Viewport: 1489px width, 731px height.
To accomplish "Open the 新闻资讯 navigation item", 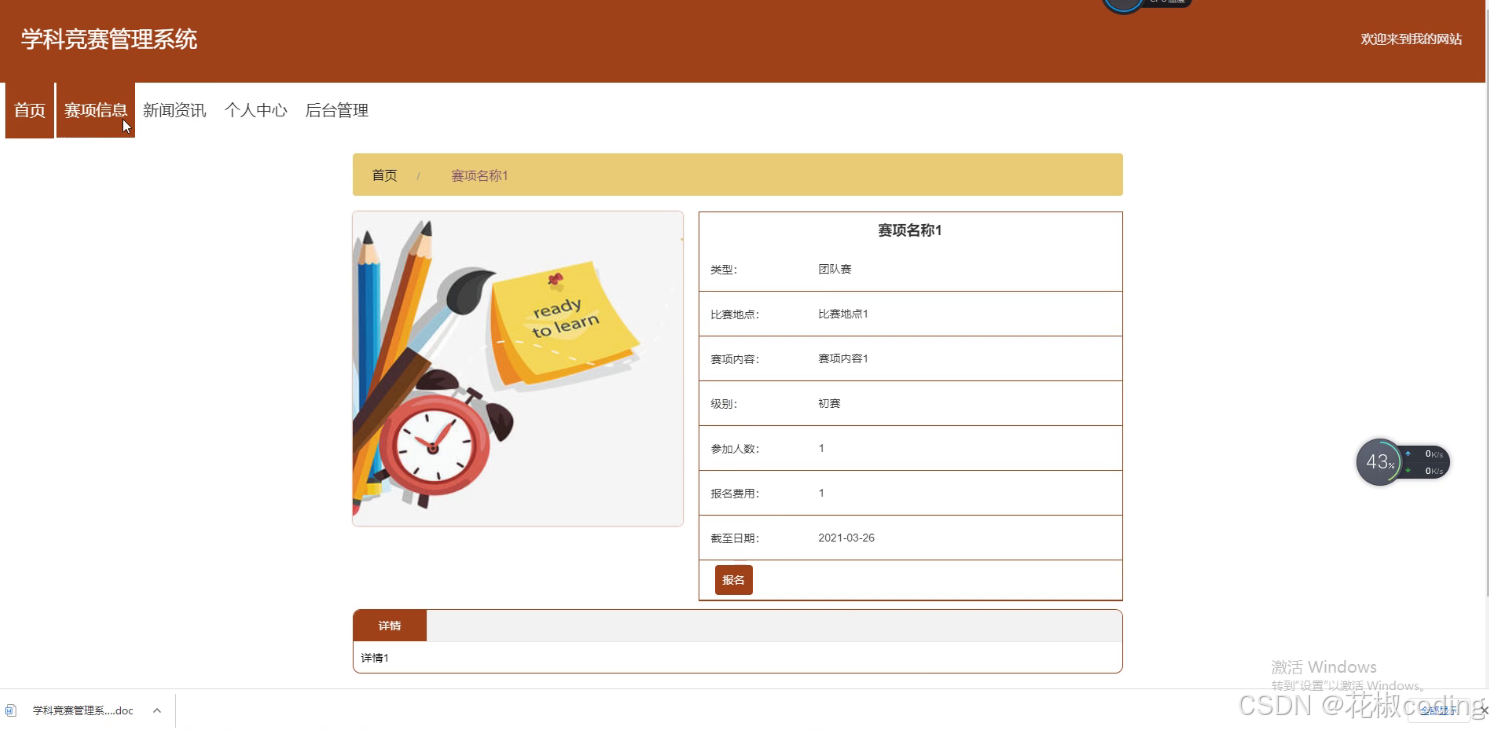I will pos(174,110).
